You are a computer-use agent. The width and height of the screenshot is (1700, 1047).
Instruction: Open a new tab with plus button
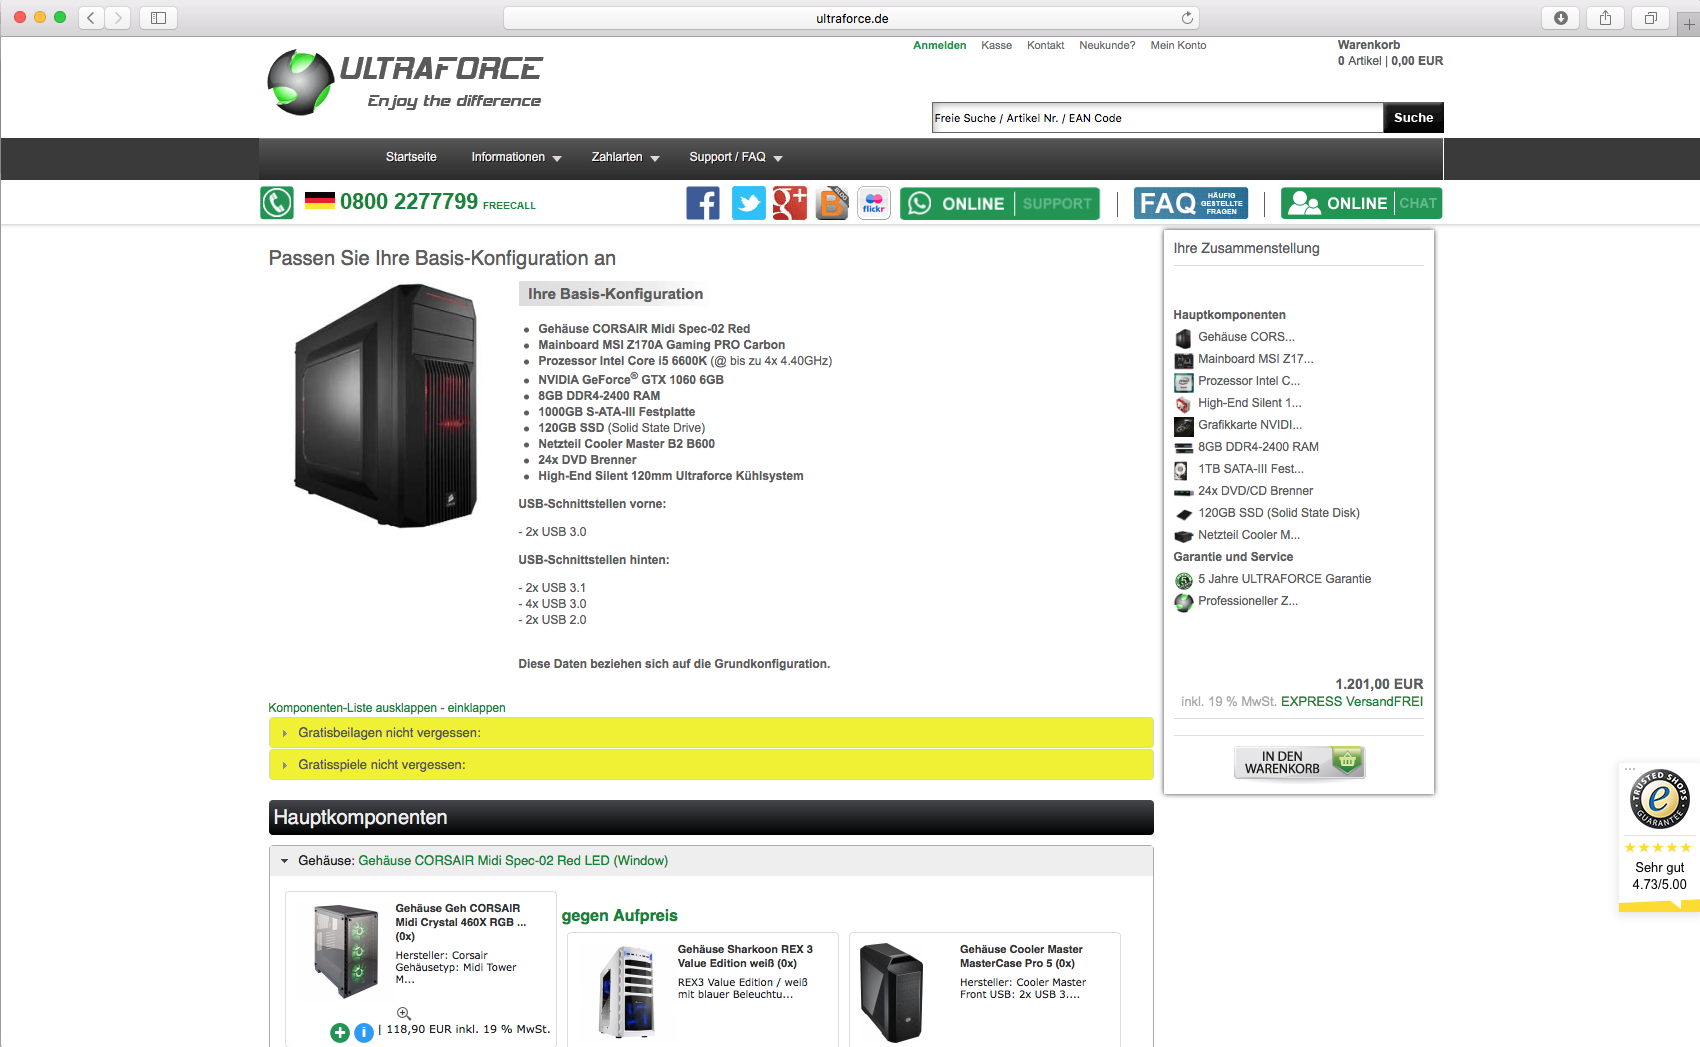click(x=1689, y=24)
